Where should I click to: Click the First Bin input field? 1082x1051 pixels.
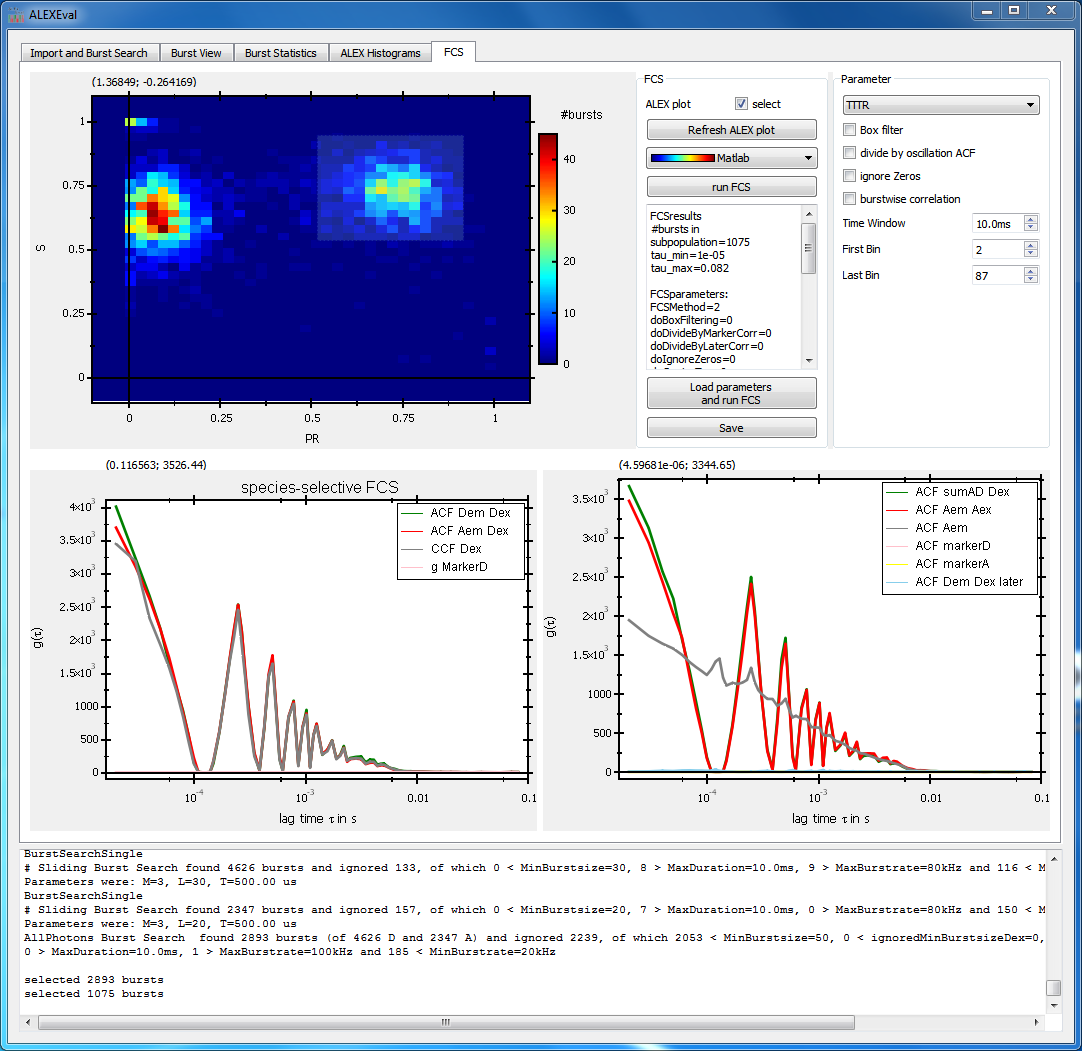(997, 250)
